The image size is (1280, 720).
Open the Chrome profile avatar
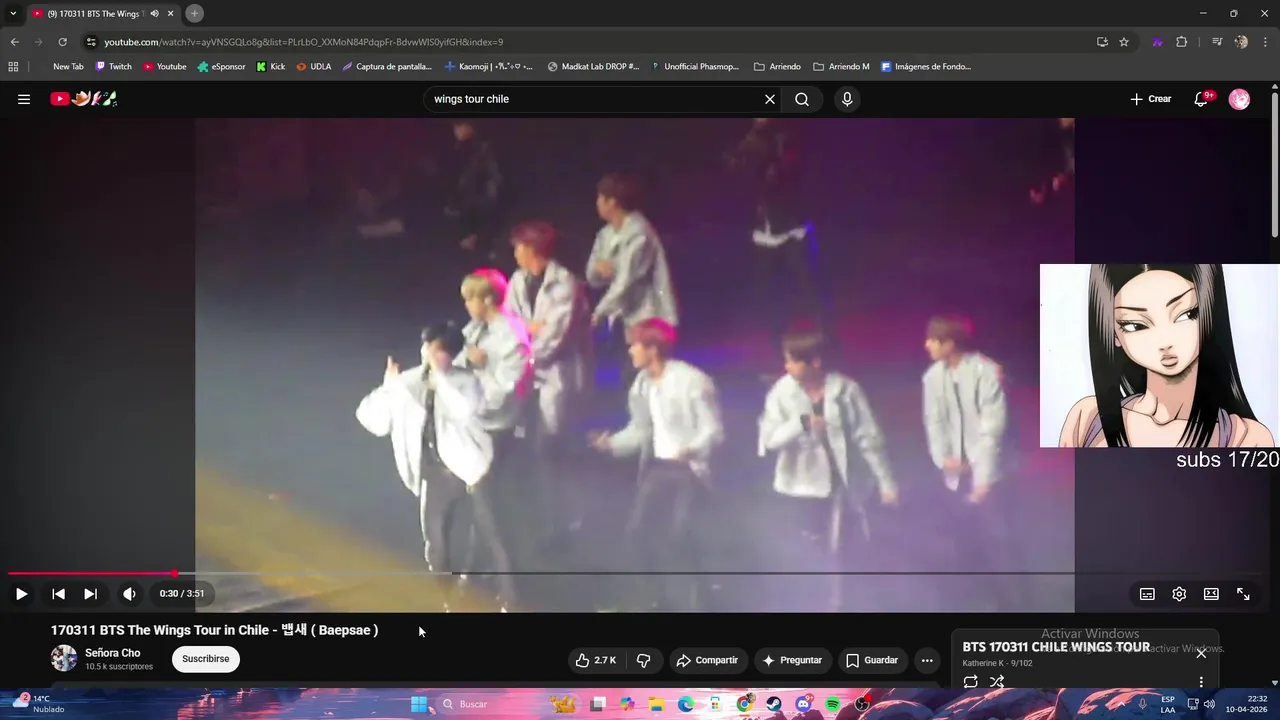click(1241, 42)
